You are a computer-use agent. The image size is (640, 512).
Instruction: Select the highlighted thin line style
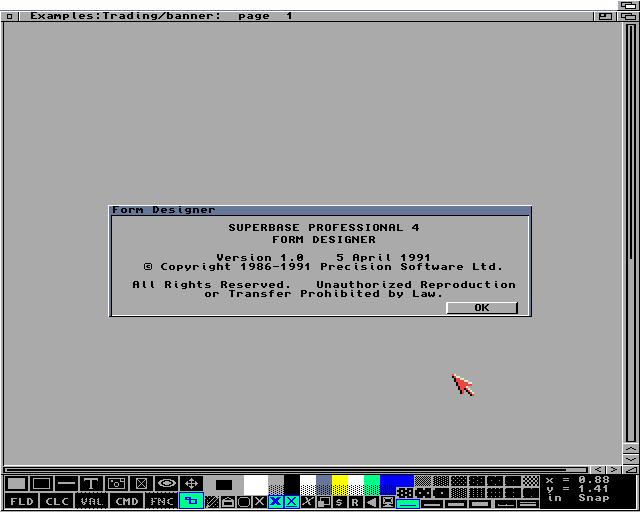pos(408,503)
